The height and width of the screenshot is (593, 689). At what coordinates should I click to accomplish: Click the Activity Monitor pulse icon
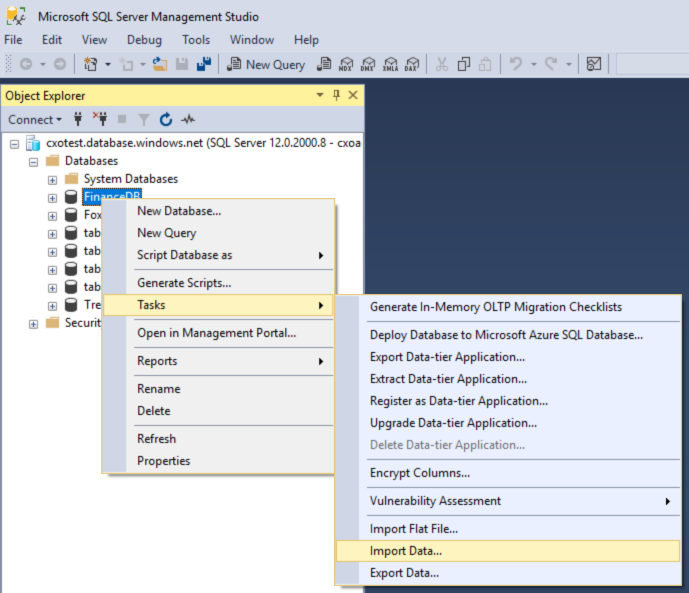point(188,119)
